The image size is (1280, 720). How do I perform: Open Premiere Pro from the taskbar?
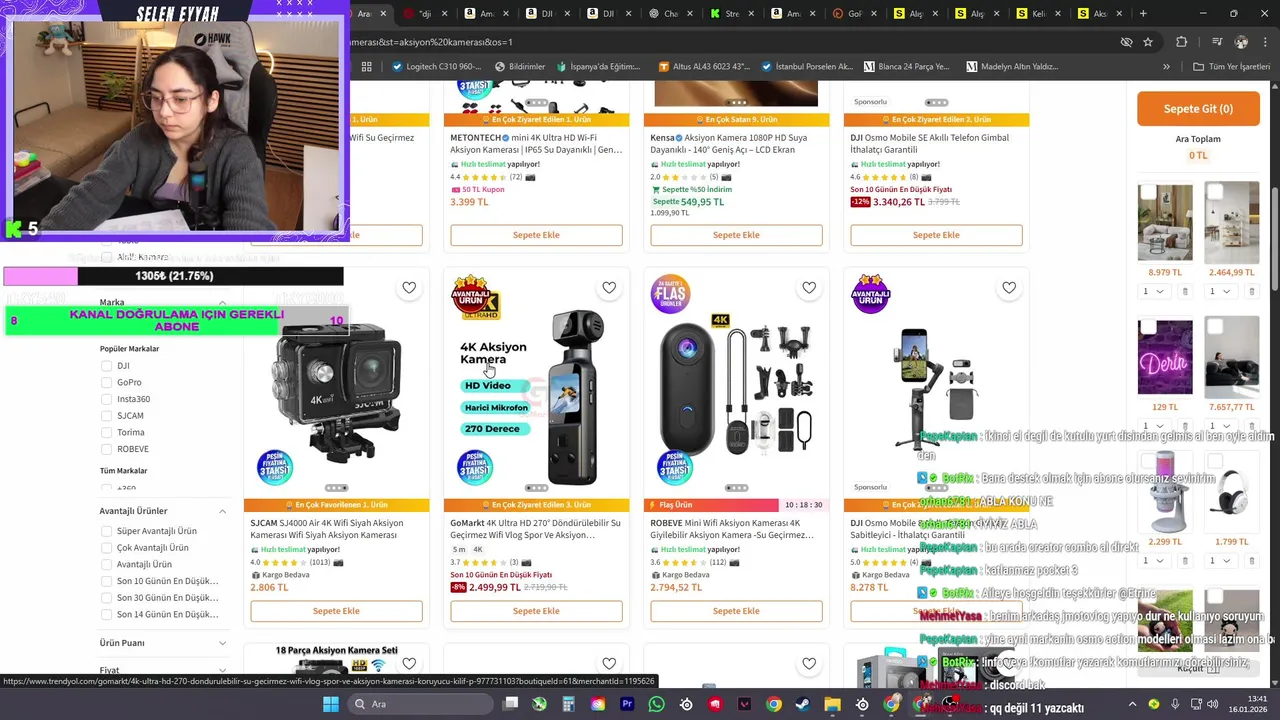(x=627, y=704)
